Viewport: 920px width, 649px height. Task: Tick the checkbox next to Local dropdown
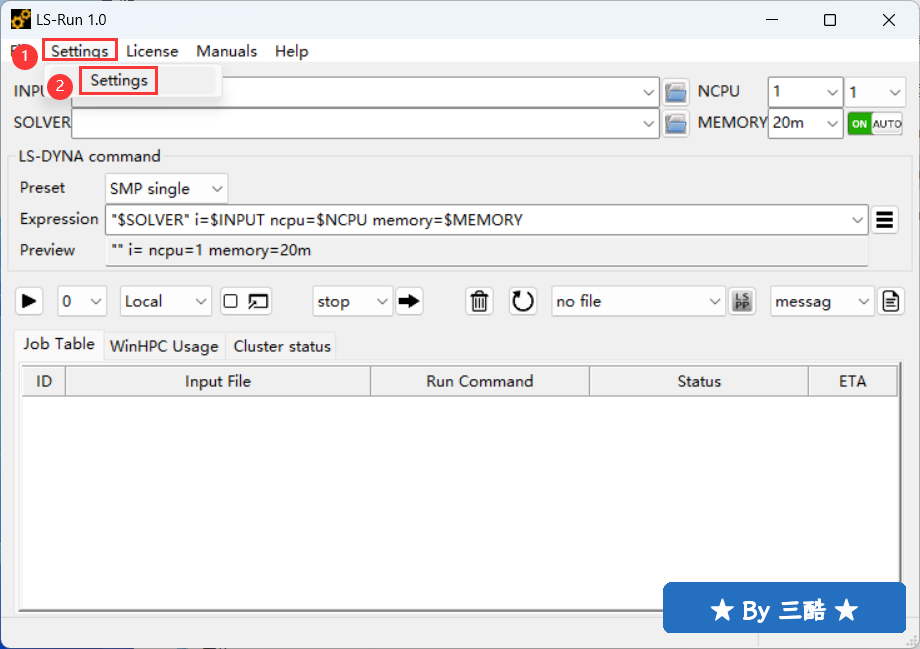point(231,302)
